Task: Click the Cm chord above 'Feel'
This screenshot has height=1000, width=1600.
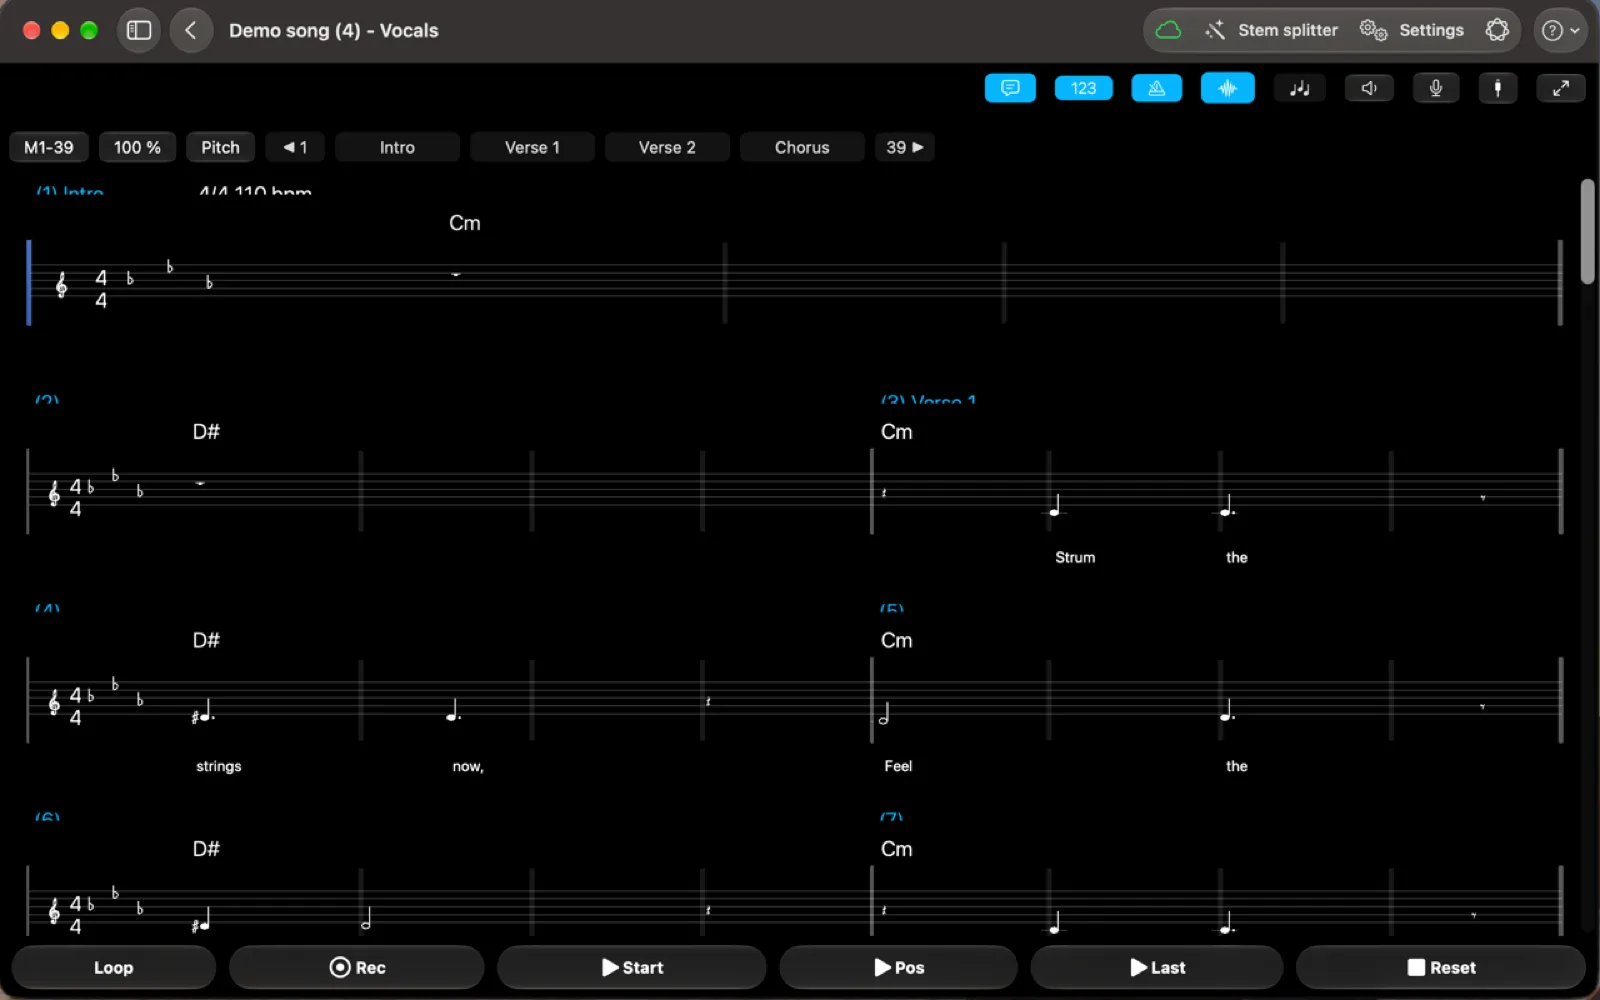Action: [x=897, y=640]
